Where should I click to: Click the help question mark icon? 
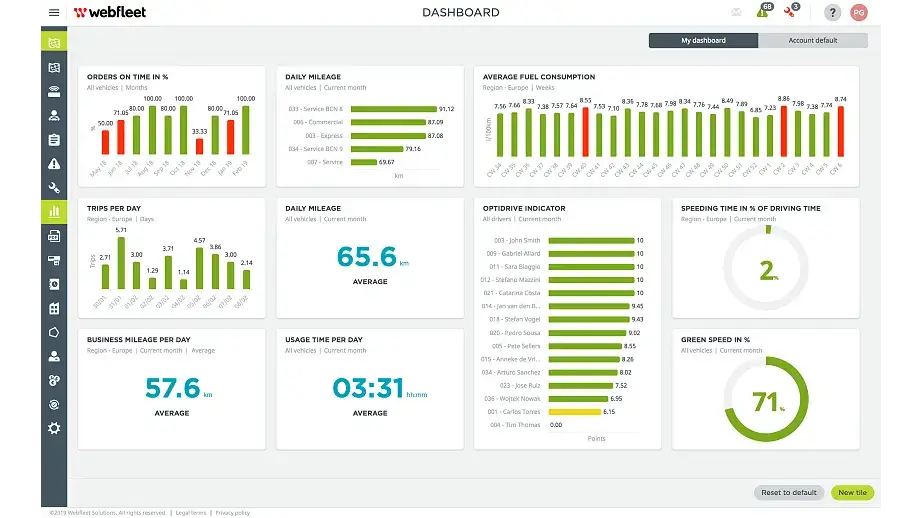click(831, 13)
